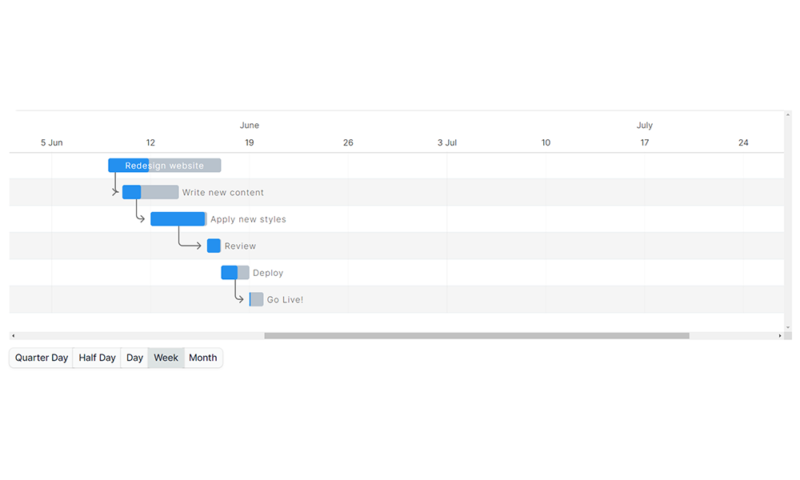Select the Review task bar
Viewport: 800px width, 480px height.
click(x=214, y=246)
